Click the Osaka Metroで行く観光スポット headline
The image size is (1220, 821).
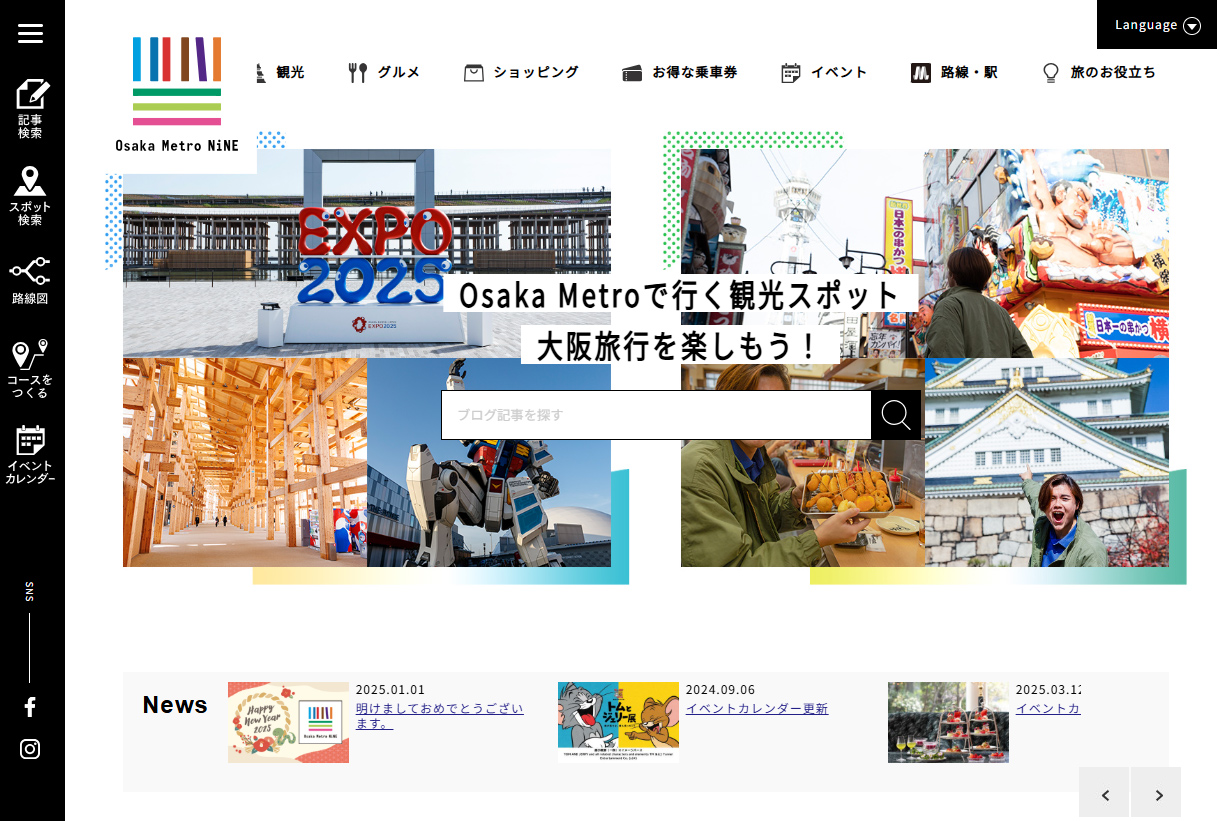(680, 295)
